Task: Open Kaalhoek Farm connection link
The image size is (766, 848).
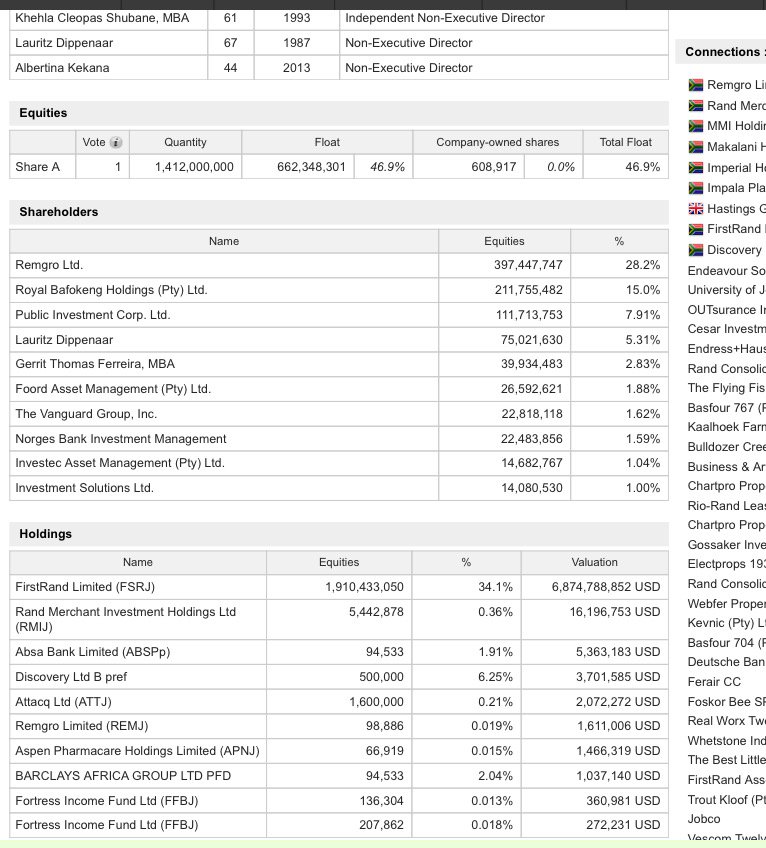Action: [x=727, y=427]
